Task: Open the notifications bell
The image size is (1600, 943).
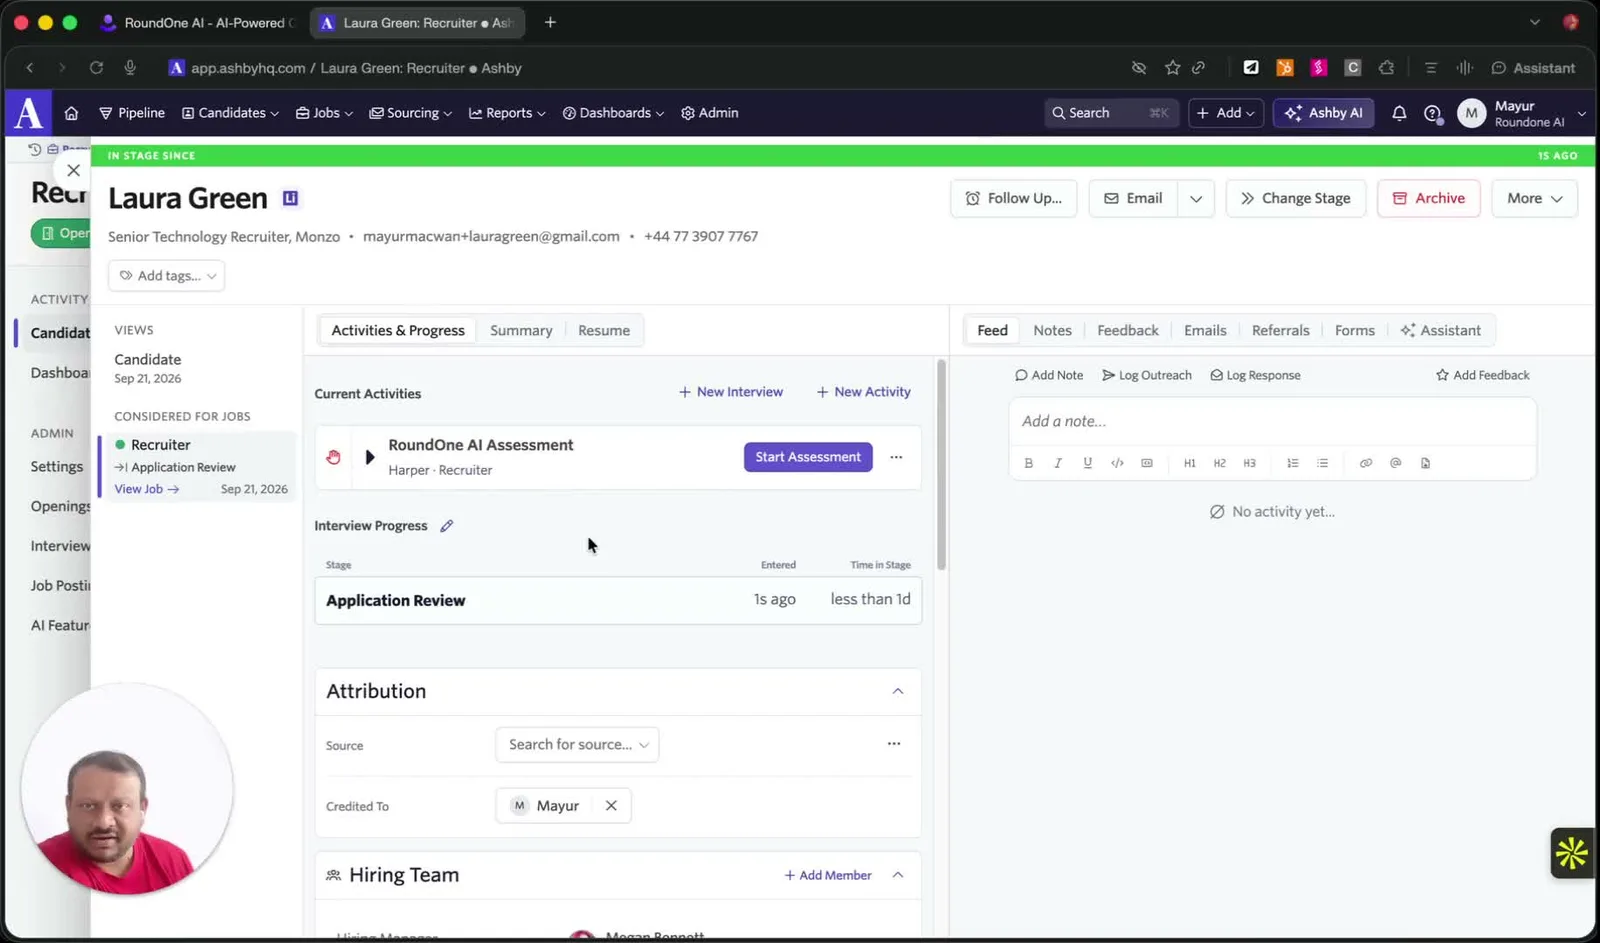Action: pyautogui.click(x=1399, y=113)
